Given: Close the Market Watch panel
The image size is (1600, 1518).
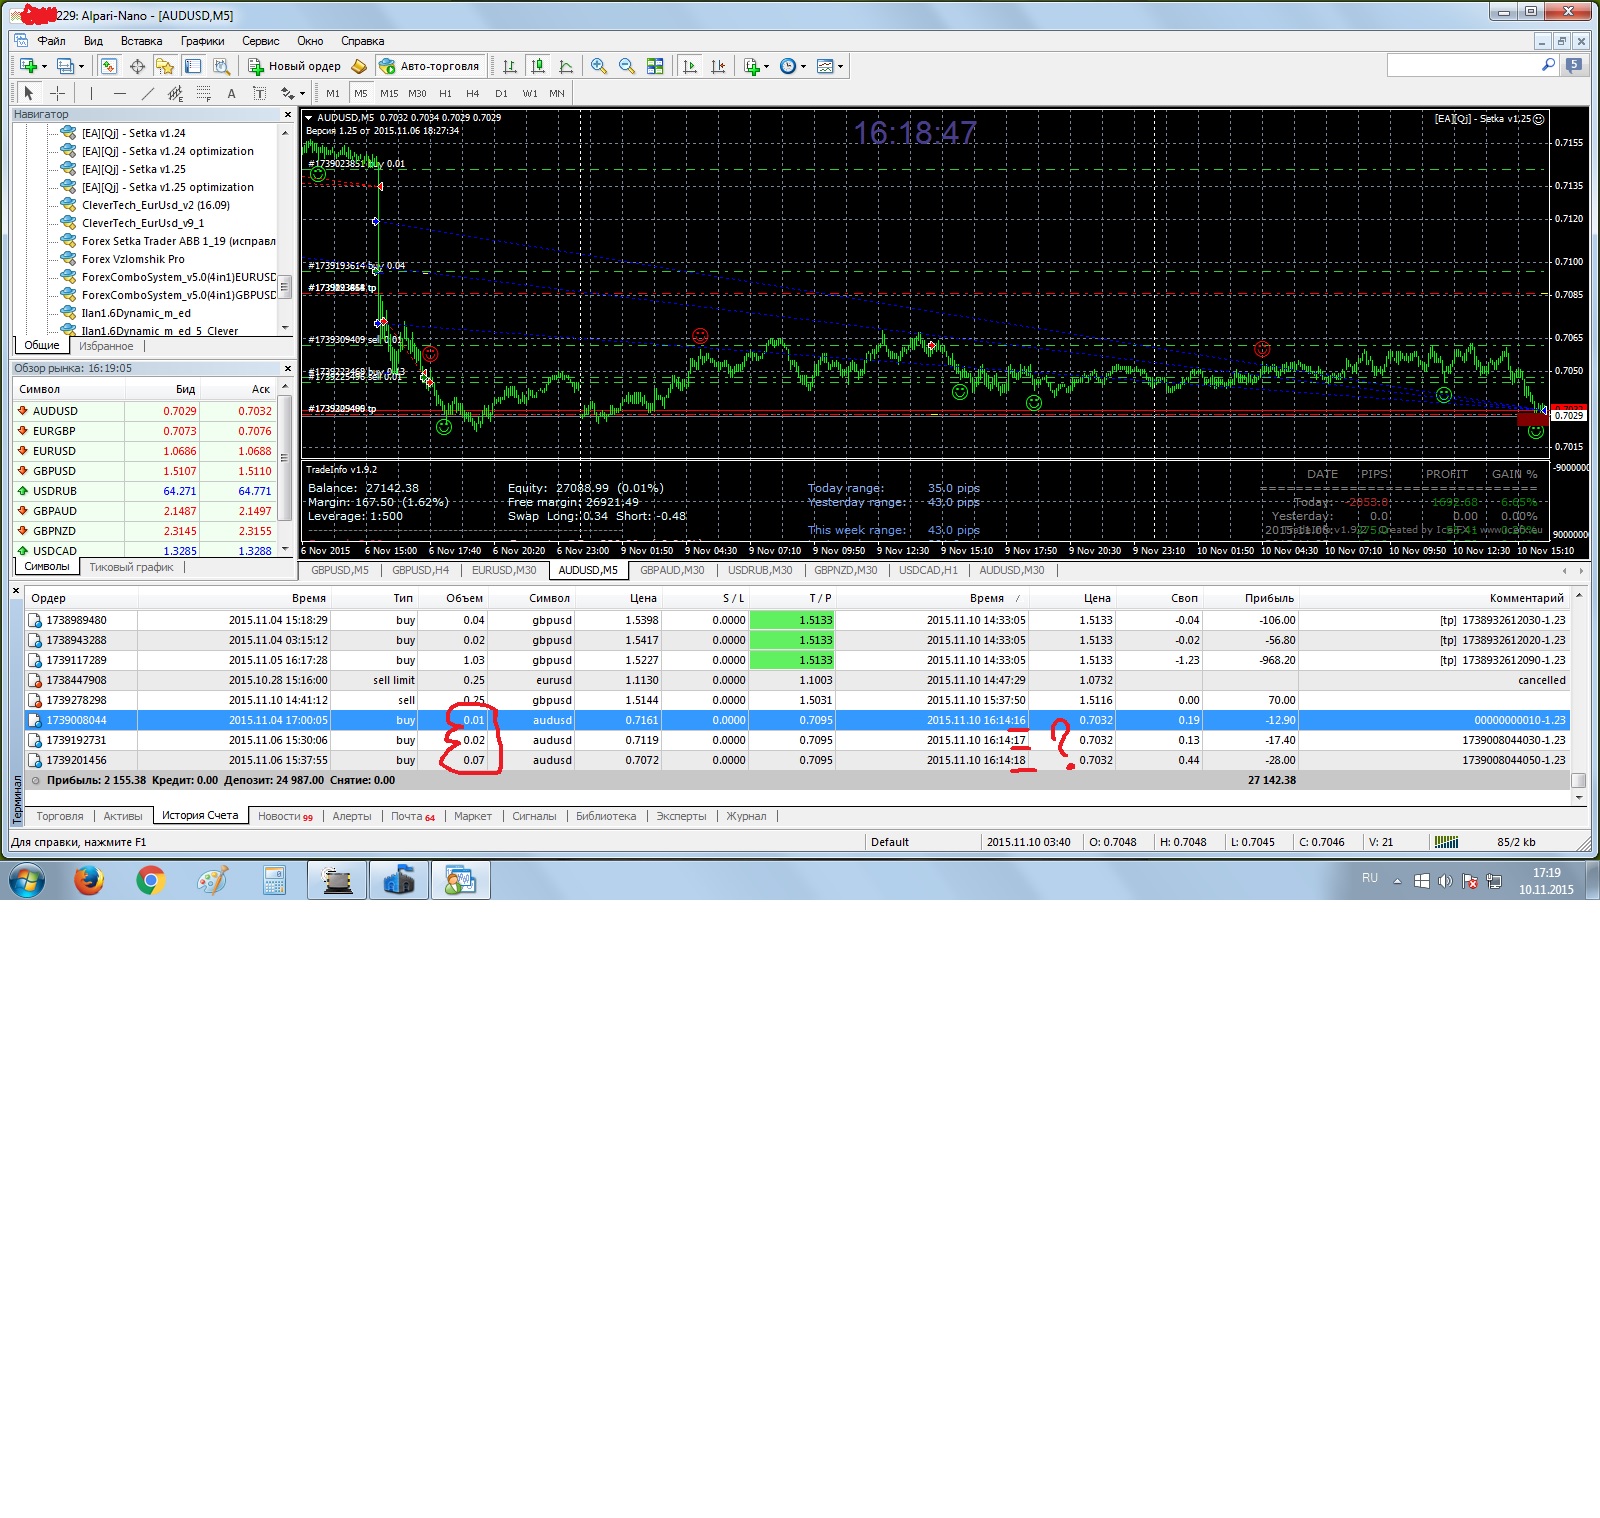Looking at the screenshot, I should point(287,368).
